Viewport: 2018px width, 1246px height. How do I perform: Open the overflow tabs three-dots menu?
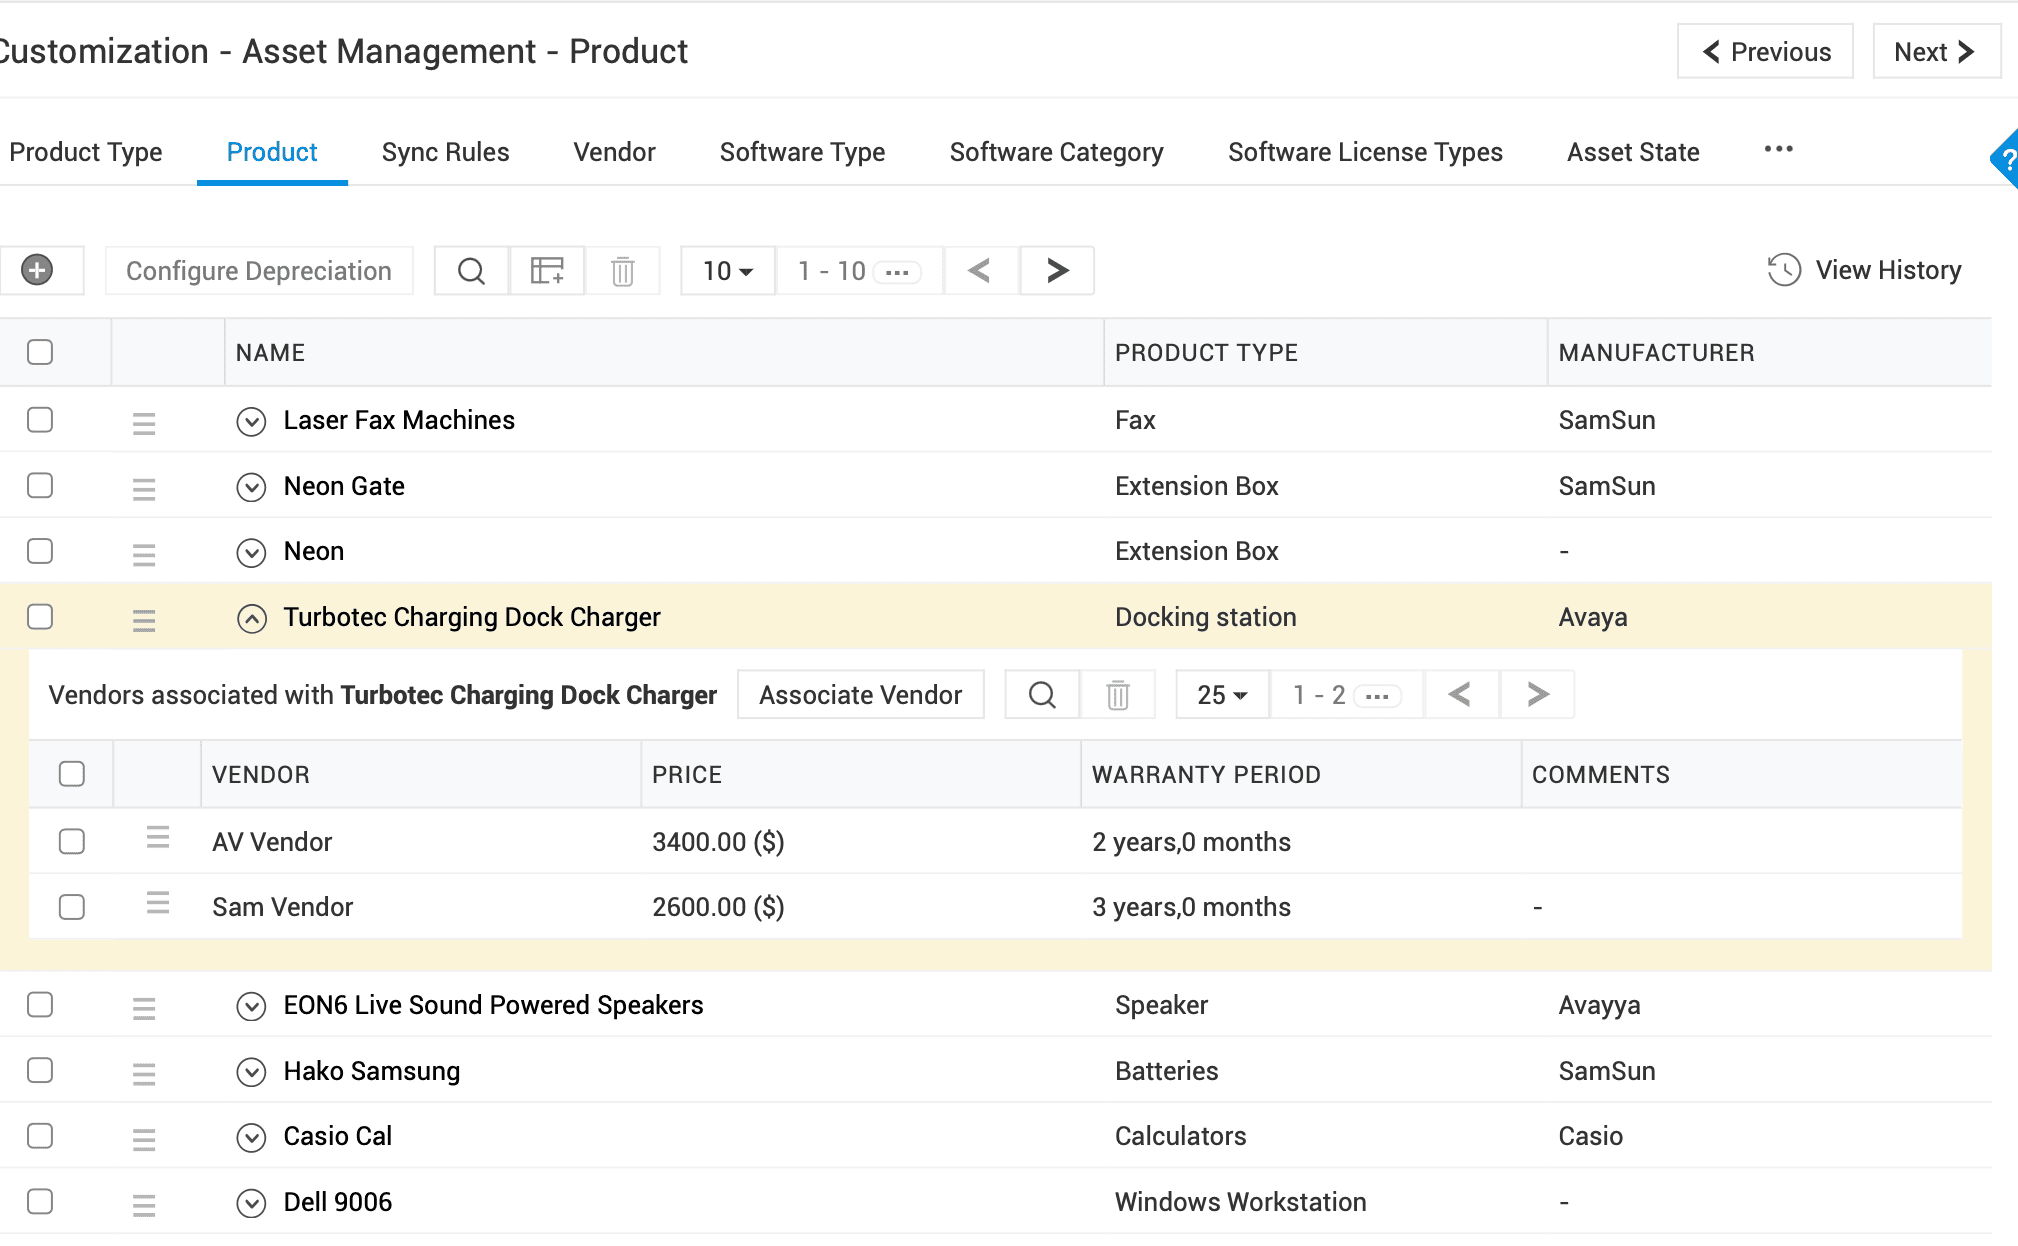pos(1778,150)
